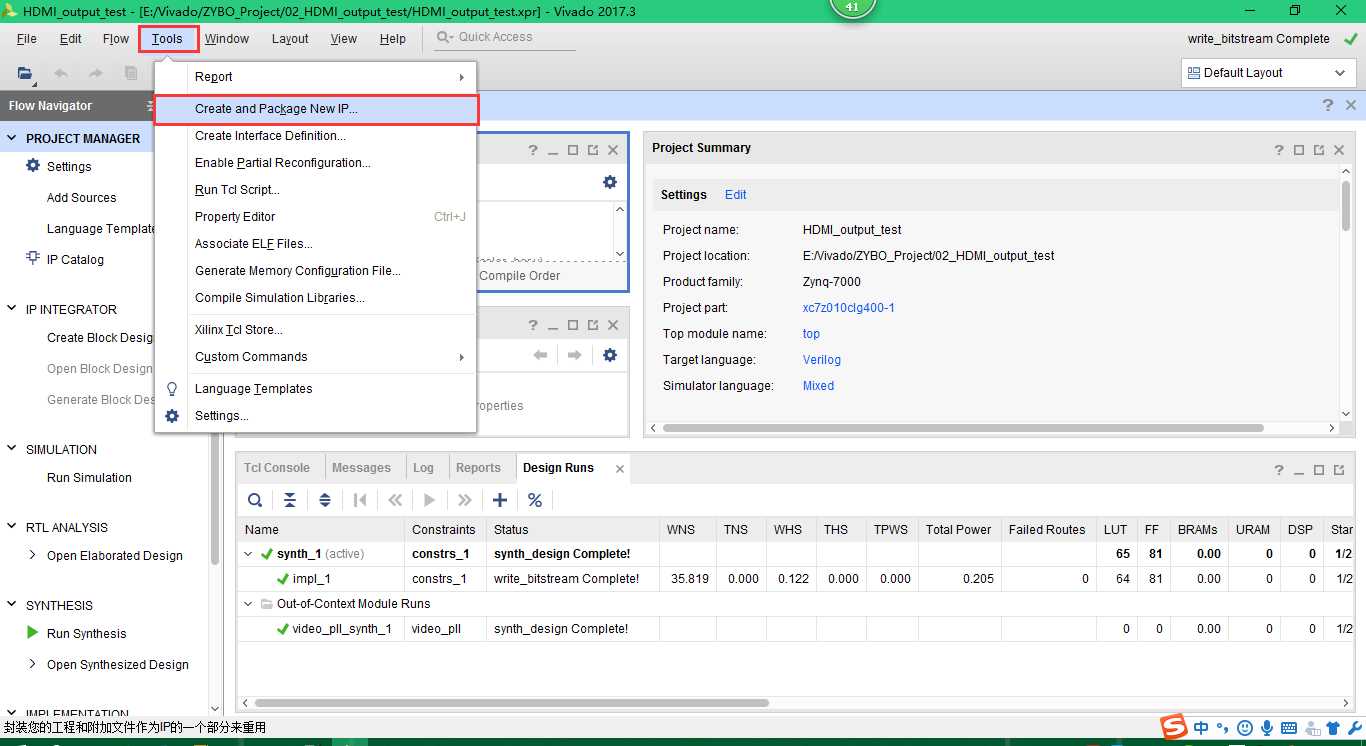Click the Edit link in Project Summary
The height and width of the screenshot is (746, 1366).
(x=736, y=195)
